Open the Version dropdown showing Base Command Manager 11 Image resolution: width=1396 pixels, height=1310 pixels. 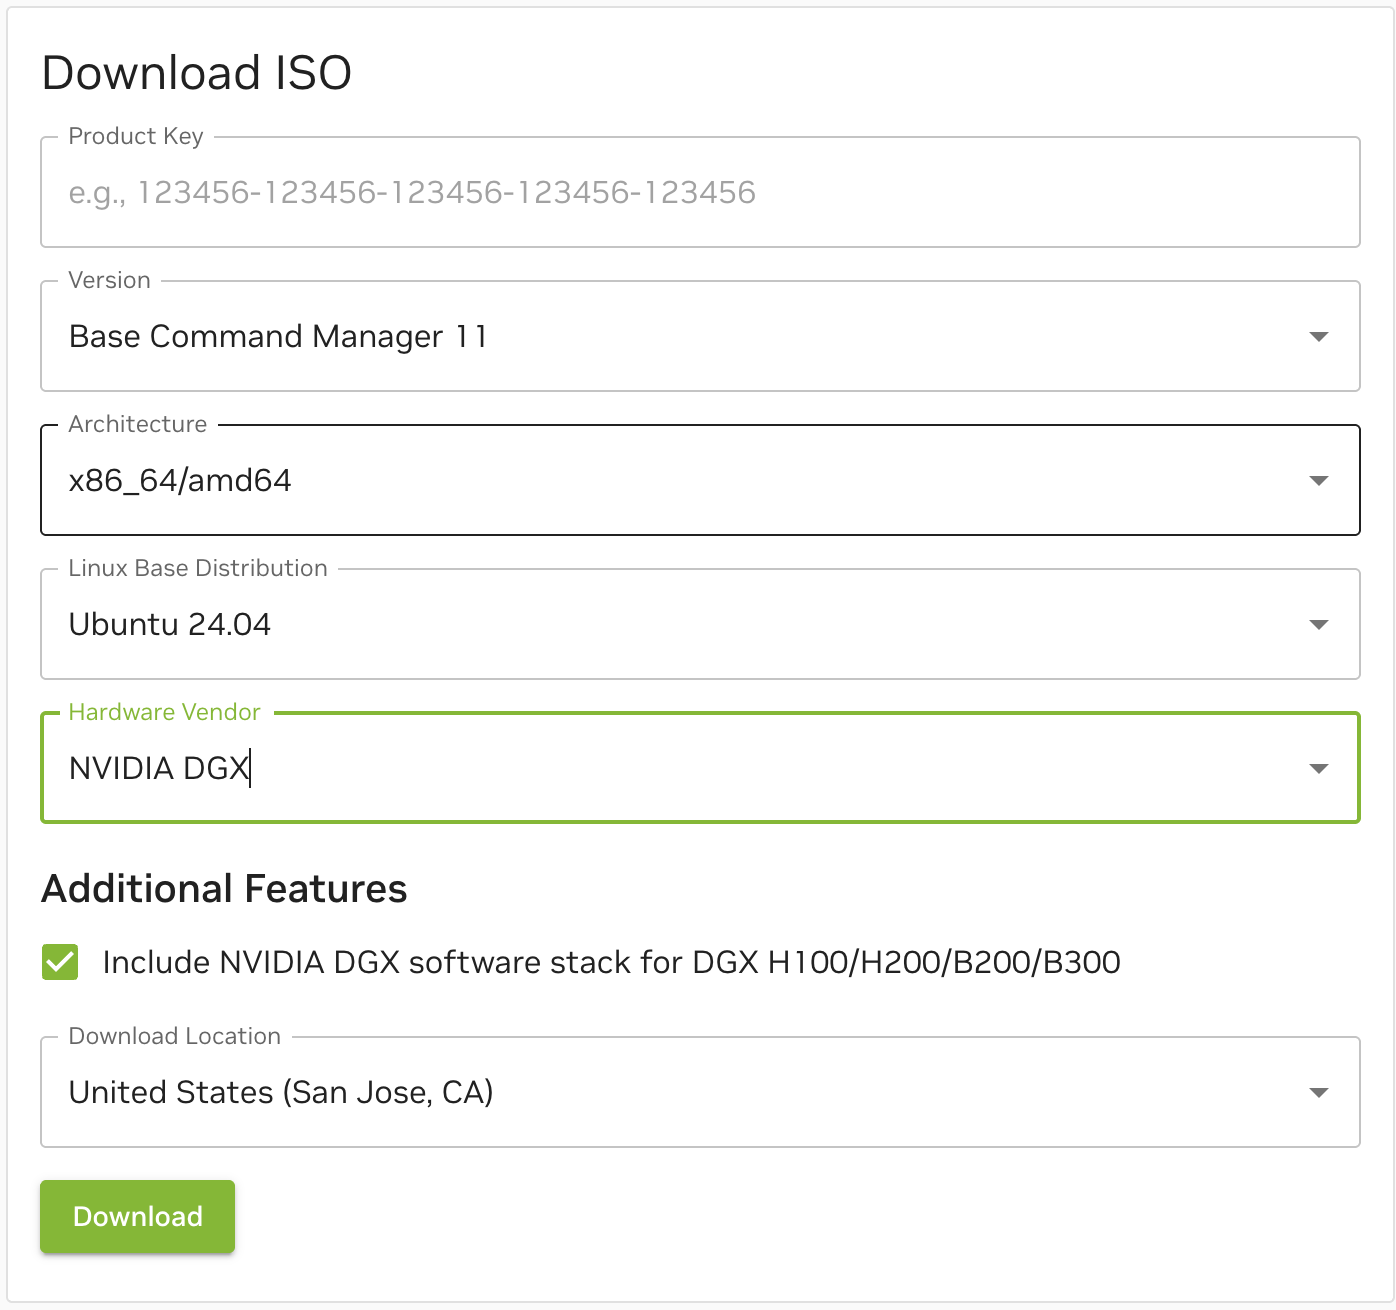pos(700,336)
